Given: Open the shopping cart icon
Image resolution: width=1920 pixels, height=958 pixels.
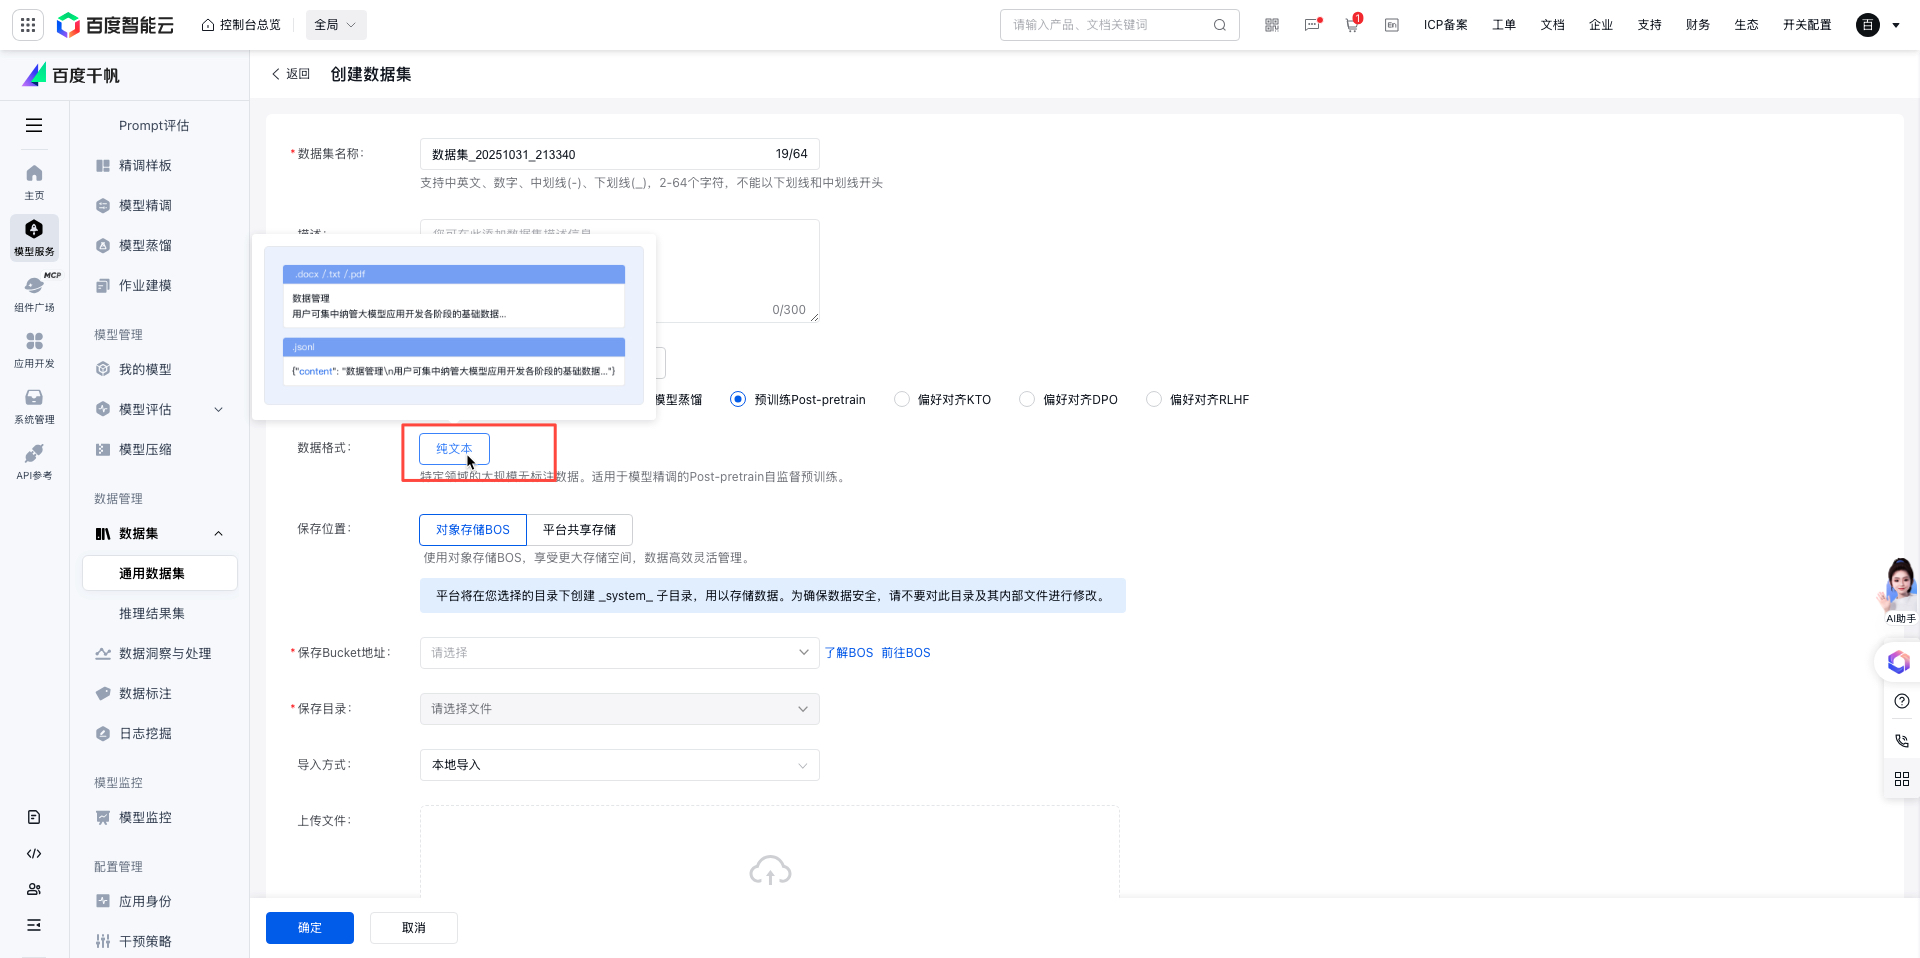Looking at the screenshot, I should (x=1352, y=25).
